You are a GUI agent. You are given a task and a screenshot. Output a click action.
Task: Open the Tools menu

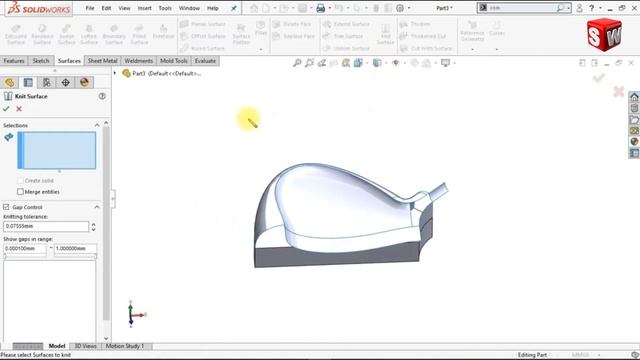point(165,8)
